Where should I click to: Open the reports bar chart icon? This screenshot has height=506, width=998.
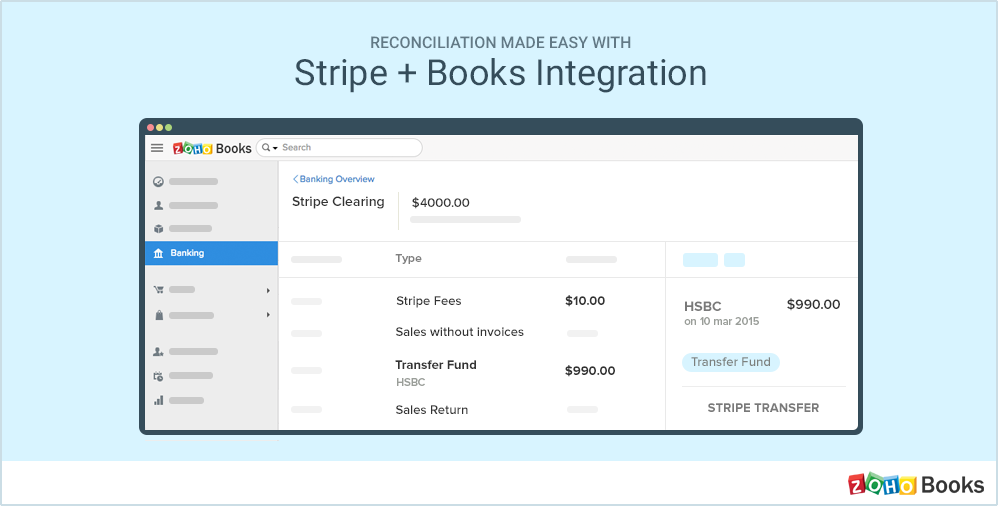point(158,400)
